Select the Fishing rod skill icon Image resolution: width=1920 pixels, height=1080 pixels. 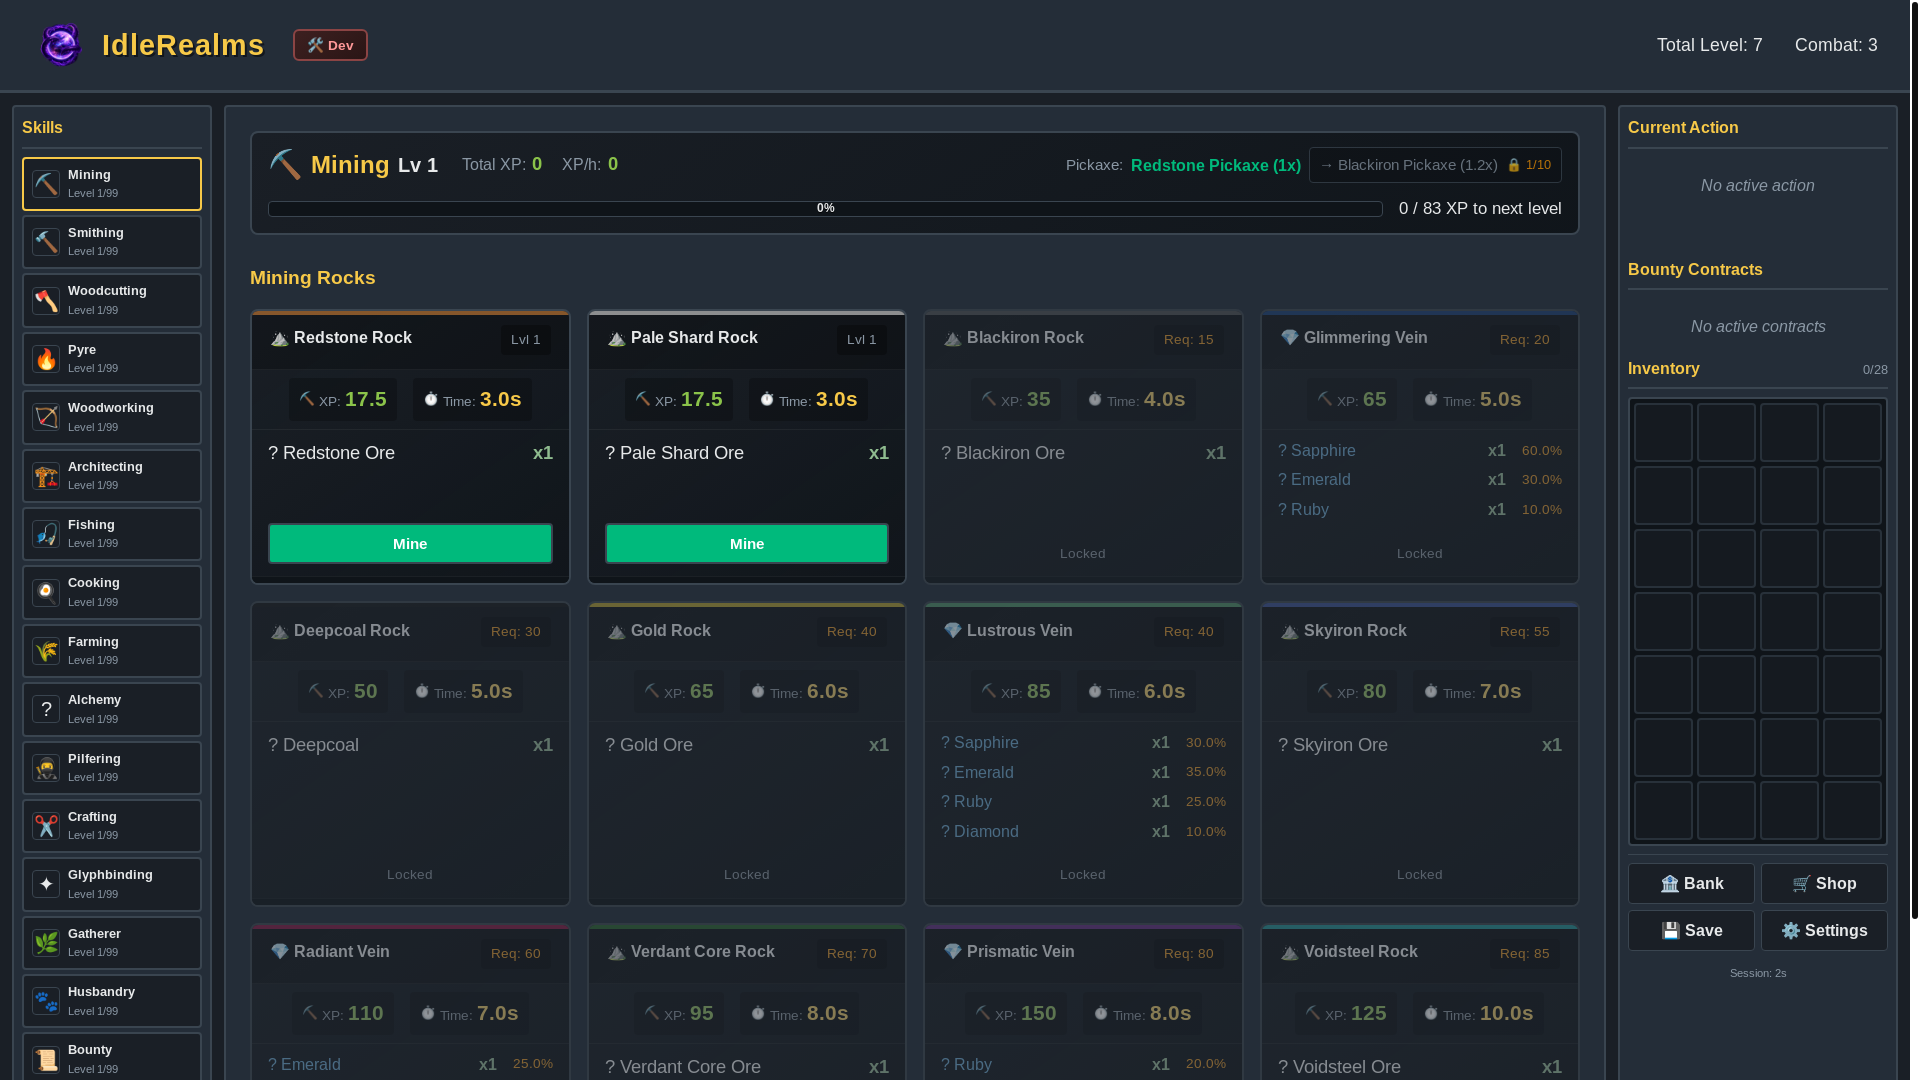tap(46, 534)
